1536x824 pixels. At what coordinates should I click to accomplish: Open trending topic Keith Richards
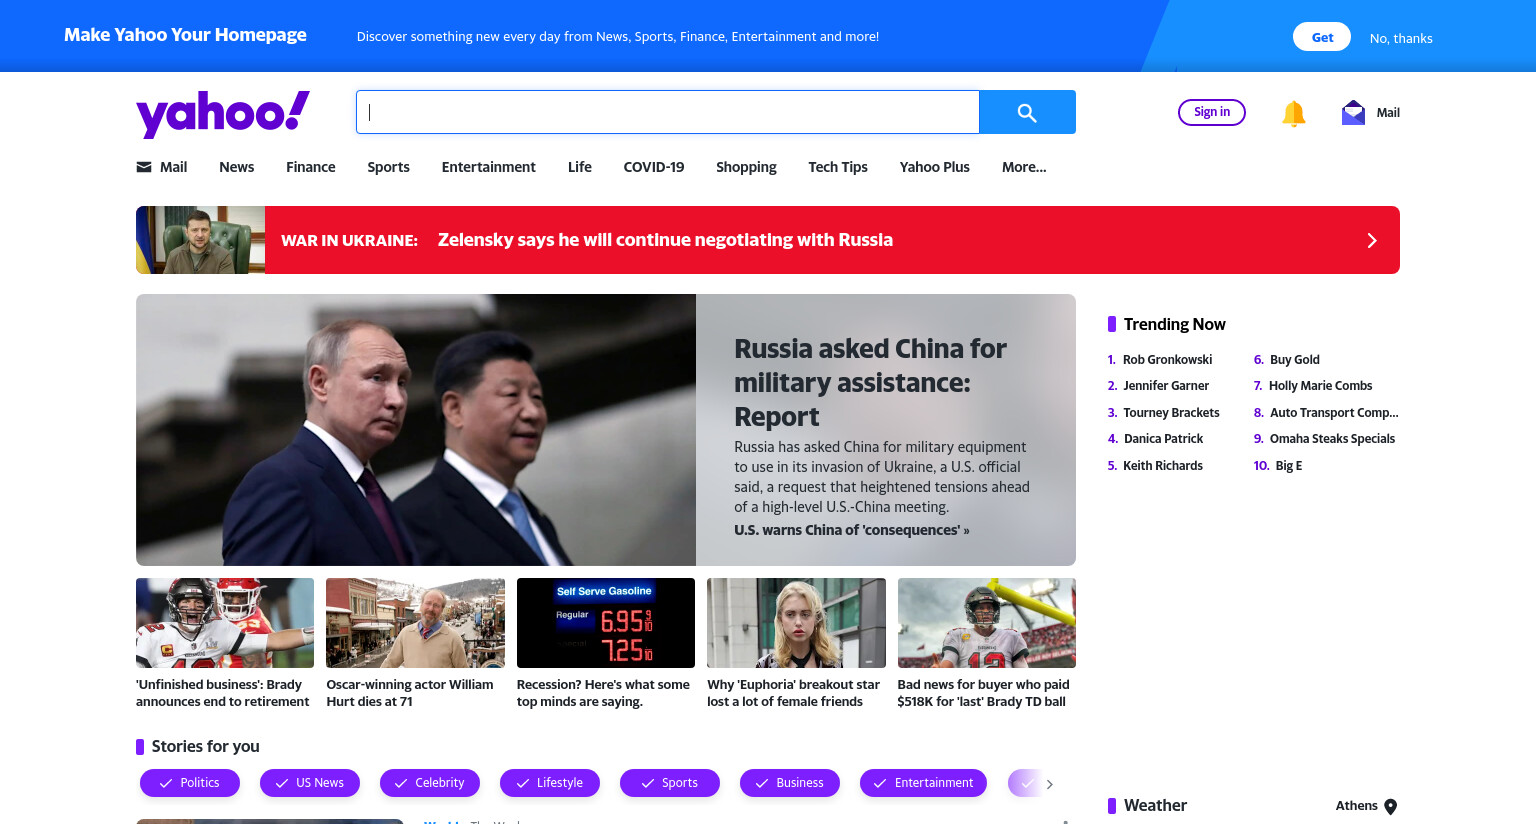click(1163, 466)
